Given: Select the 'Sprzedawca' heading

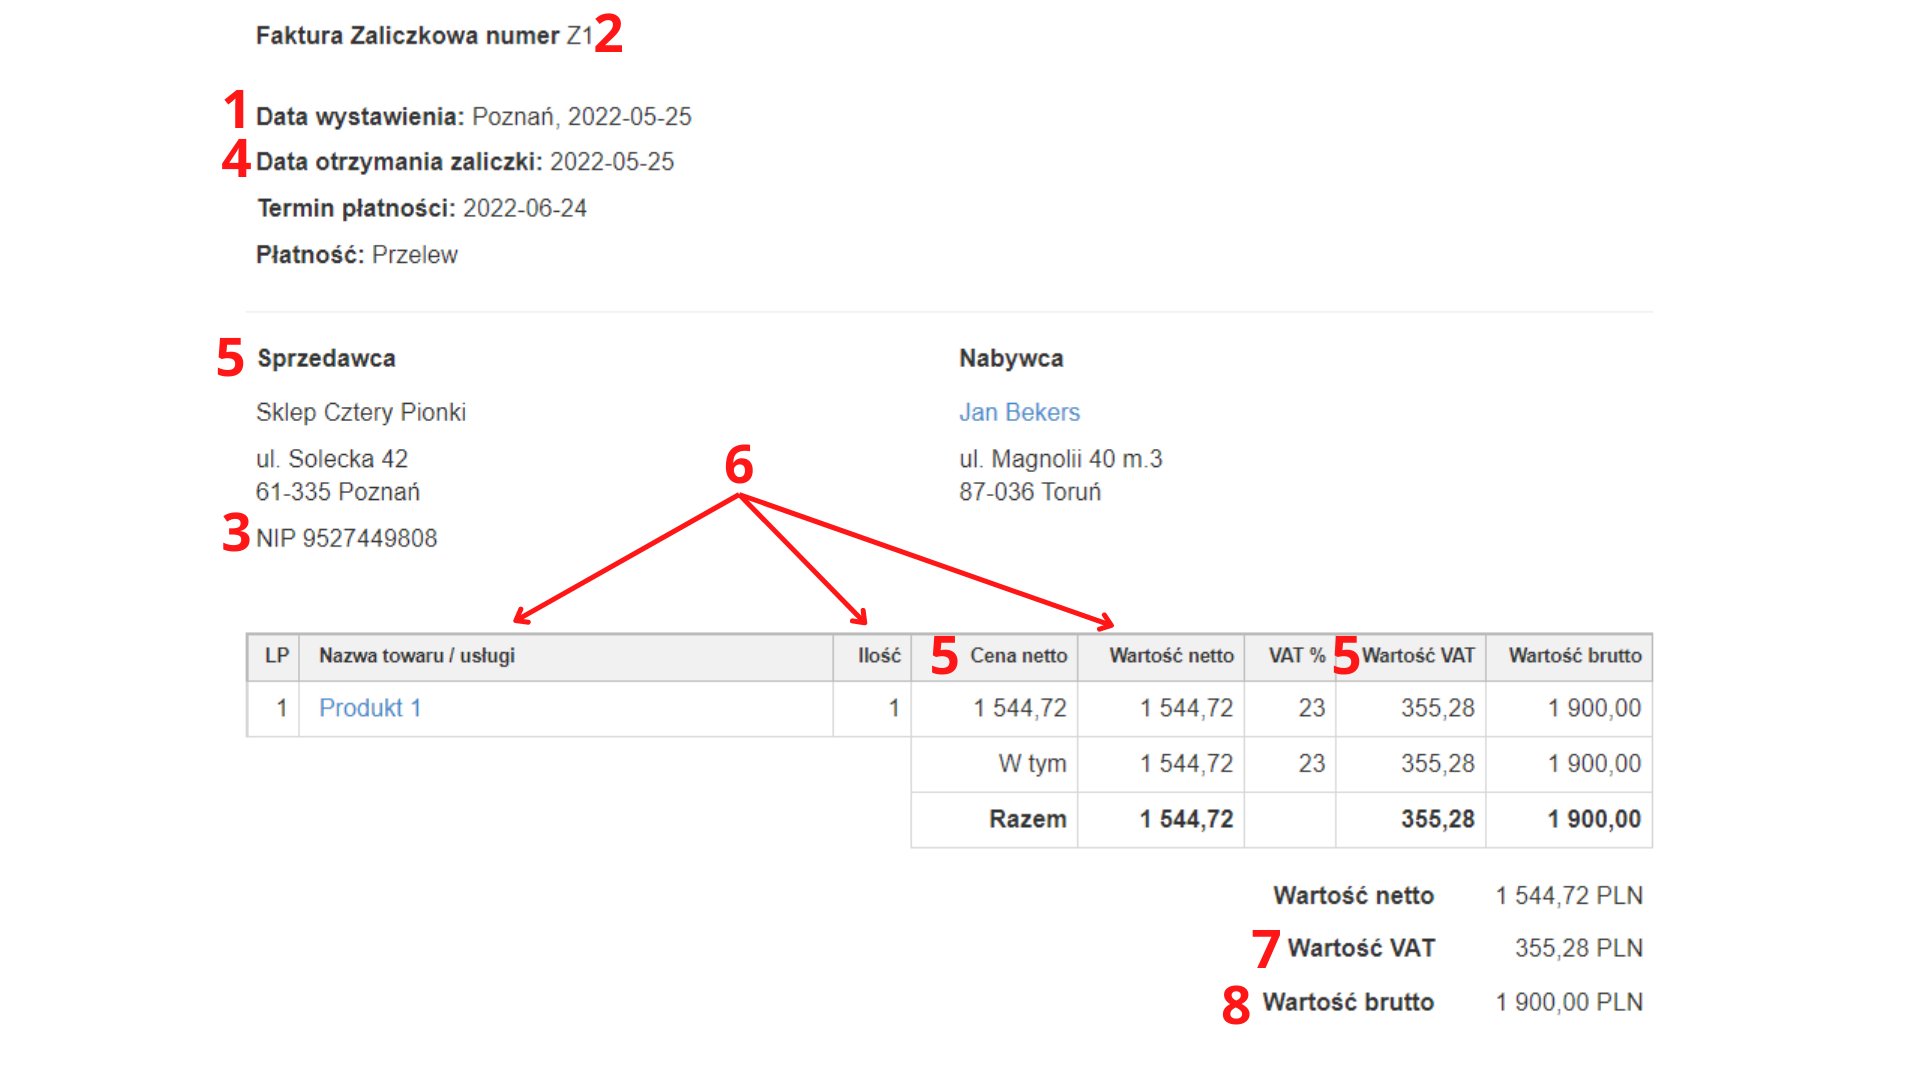Looking at the screenshot, I should click(x=326, y=358).
